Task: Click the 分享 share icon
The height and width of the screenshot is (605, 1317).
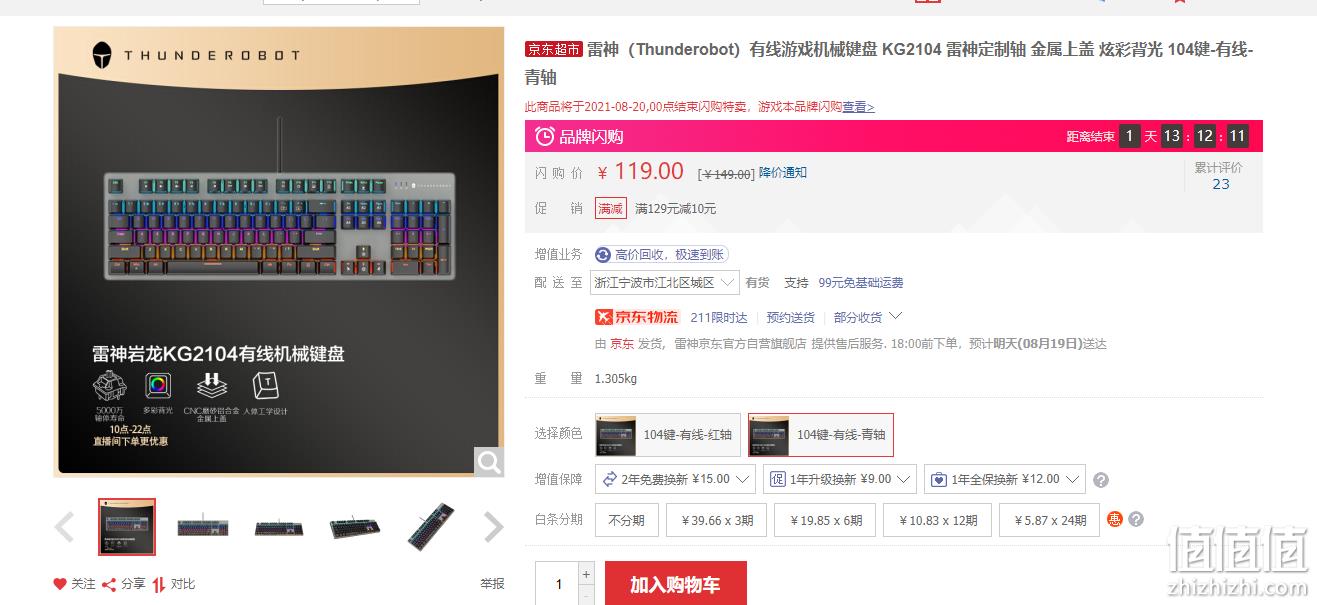Action: [x=109, y=584]
